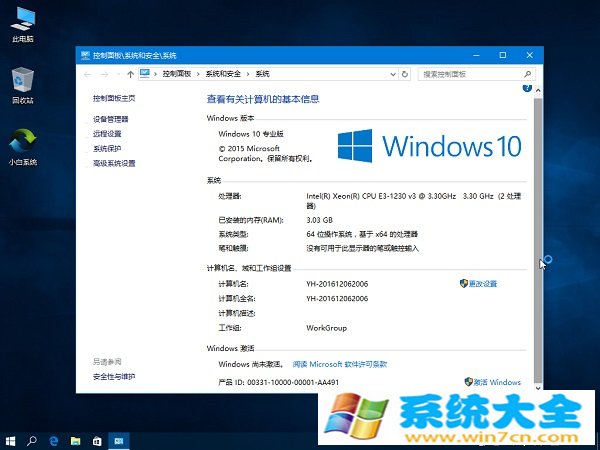Click the Windows Start button
Screen dimensions: 600x450
coord(11,440)
